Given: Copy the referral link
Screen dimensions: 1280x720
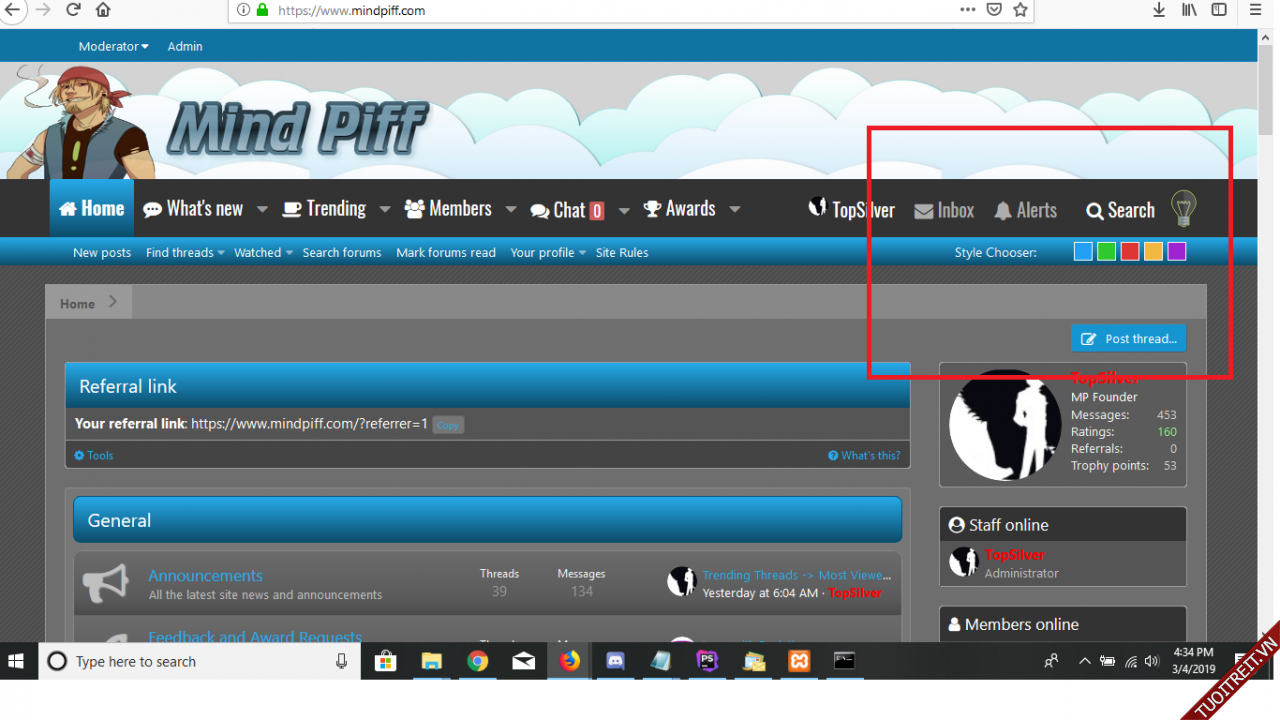Looking at the screenshot, I should point(448,425).
